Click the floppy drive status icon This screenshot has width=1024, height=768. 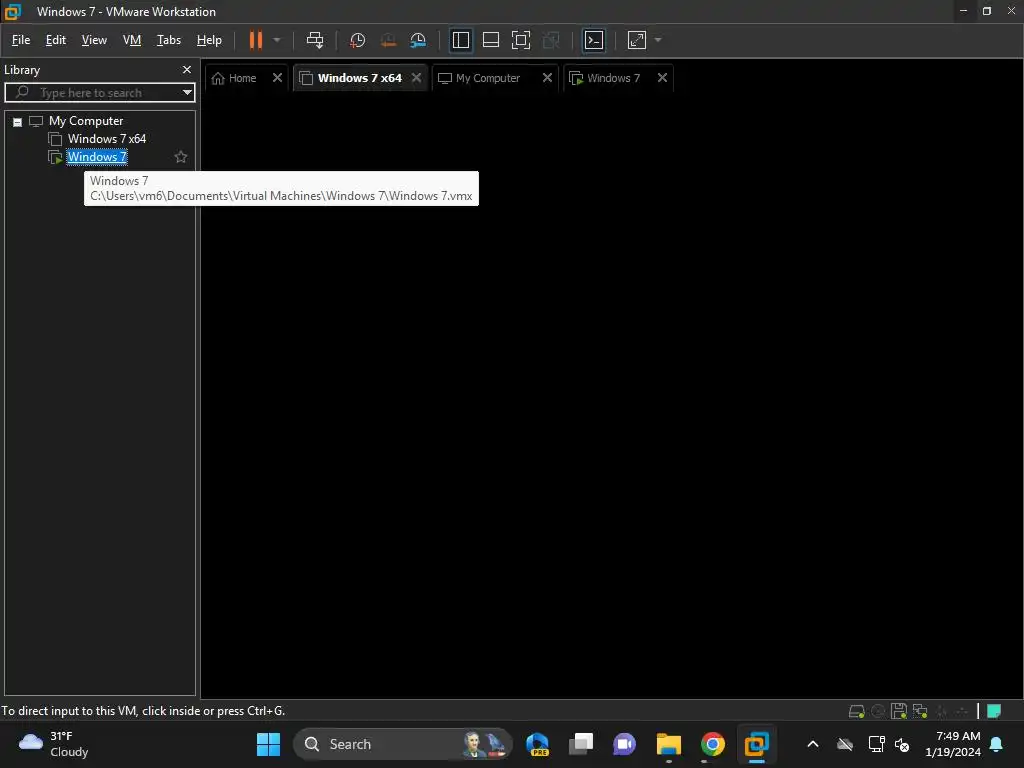(899, 711)
